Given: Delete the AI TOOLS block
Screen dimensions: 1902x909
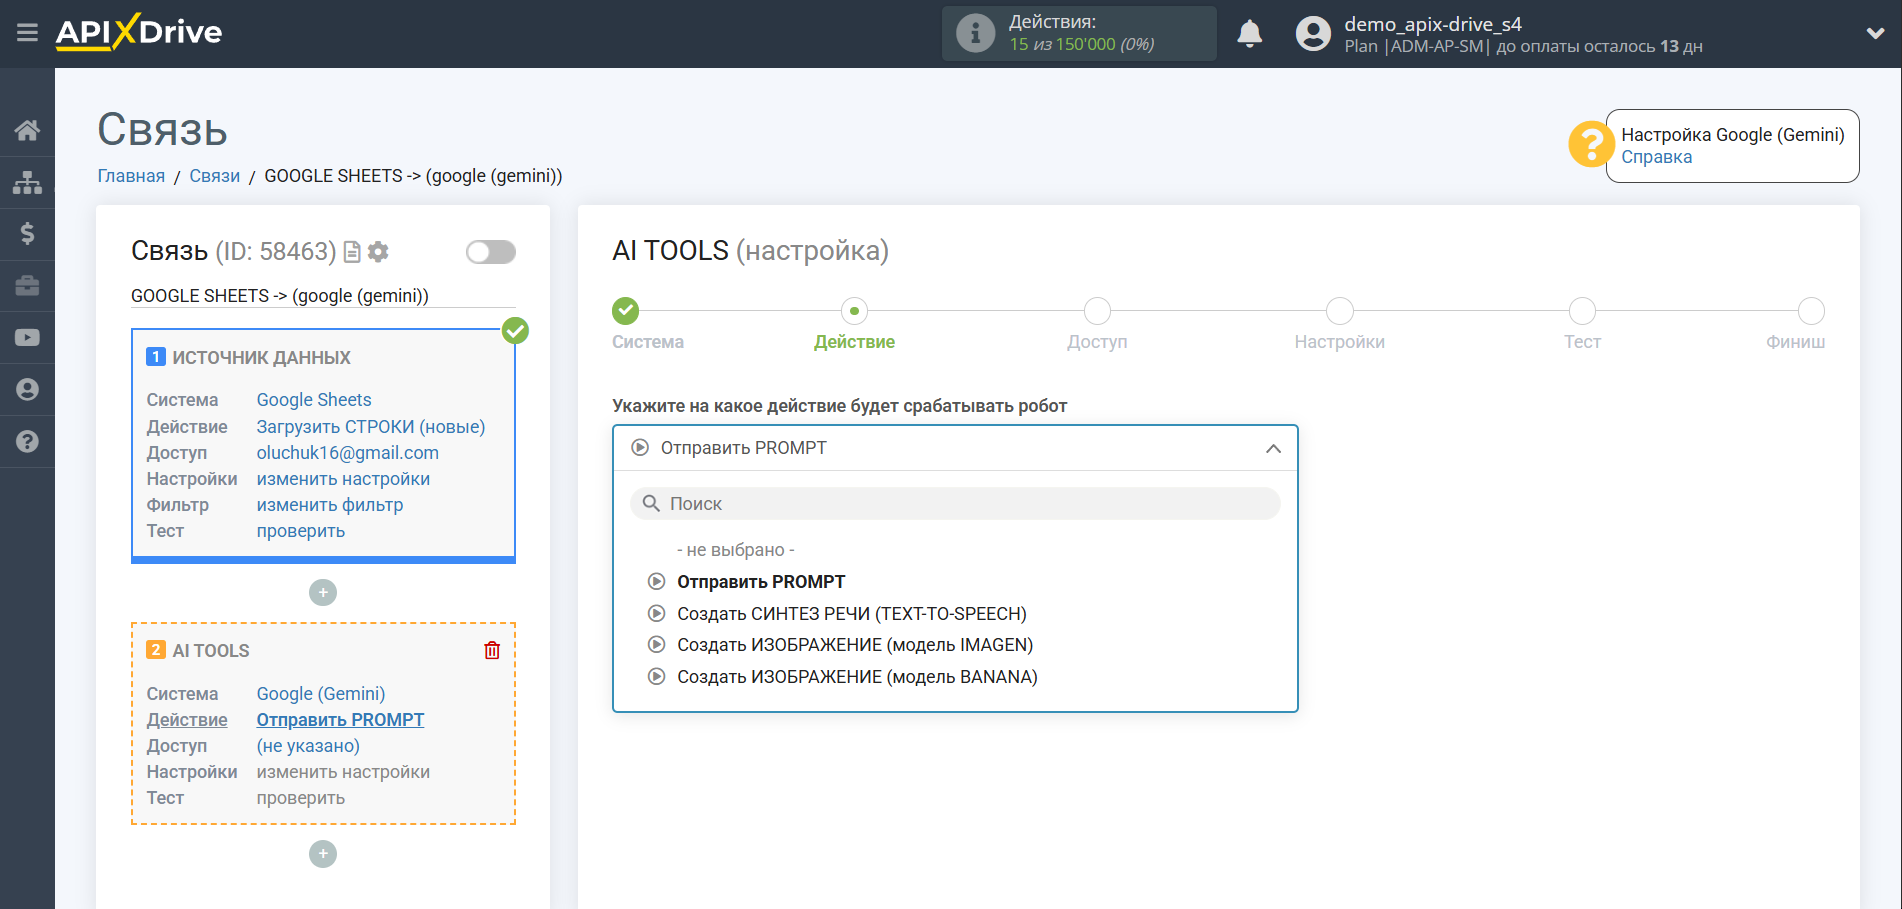Looking at the screenshot, I should click(x=492, y=651).
